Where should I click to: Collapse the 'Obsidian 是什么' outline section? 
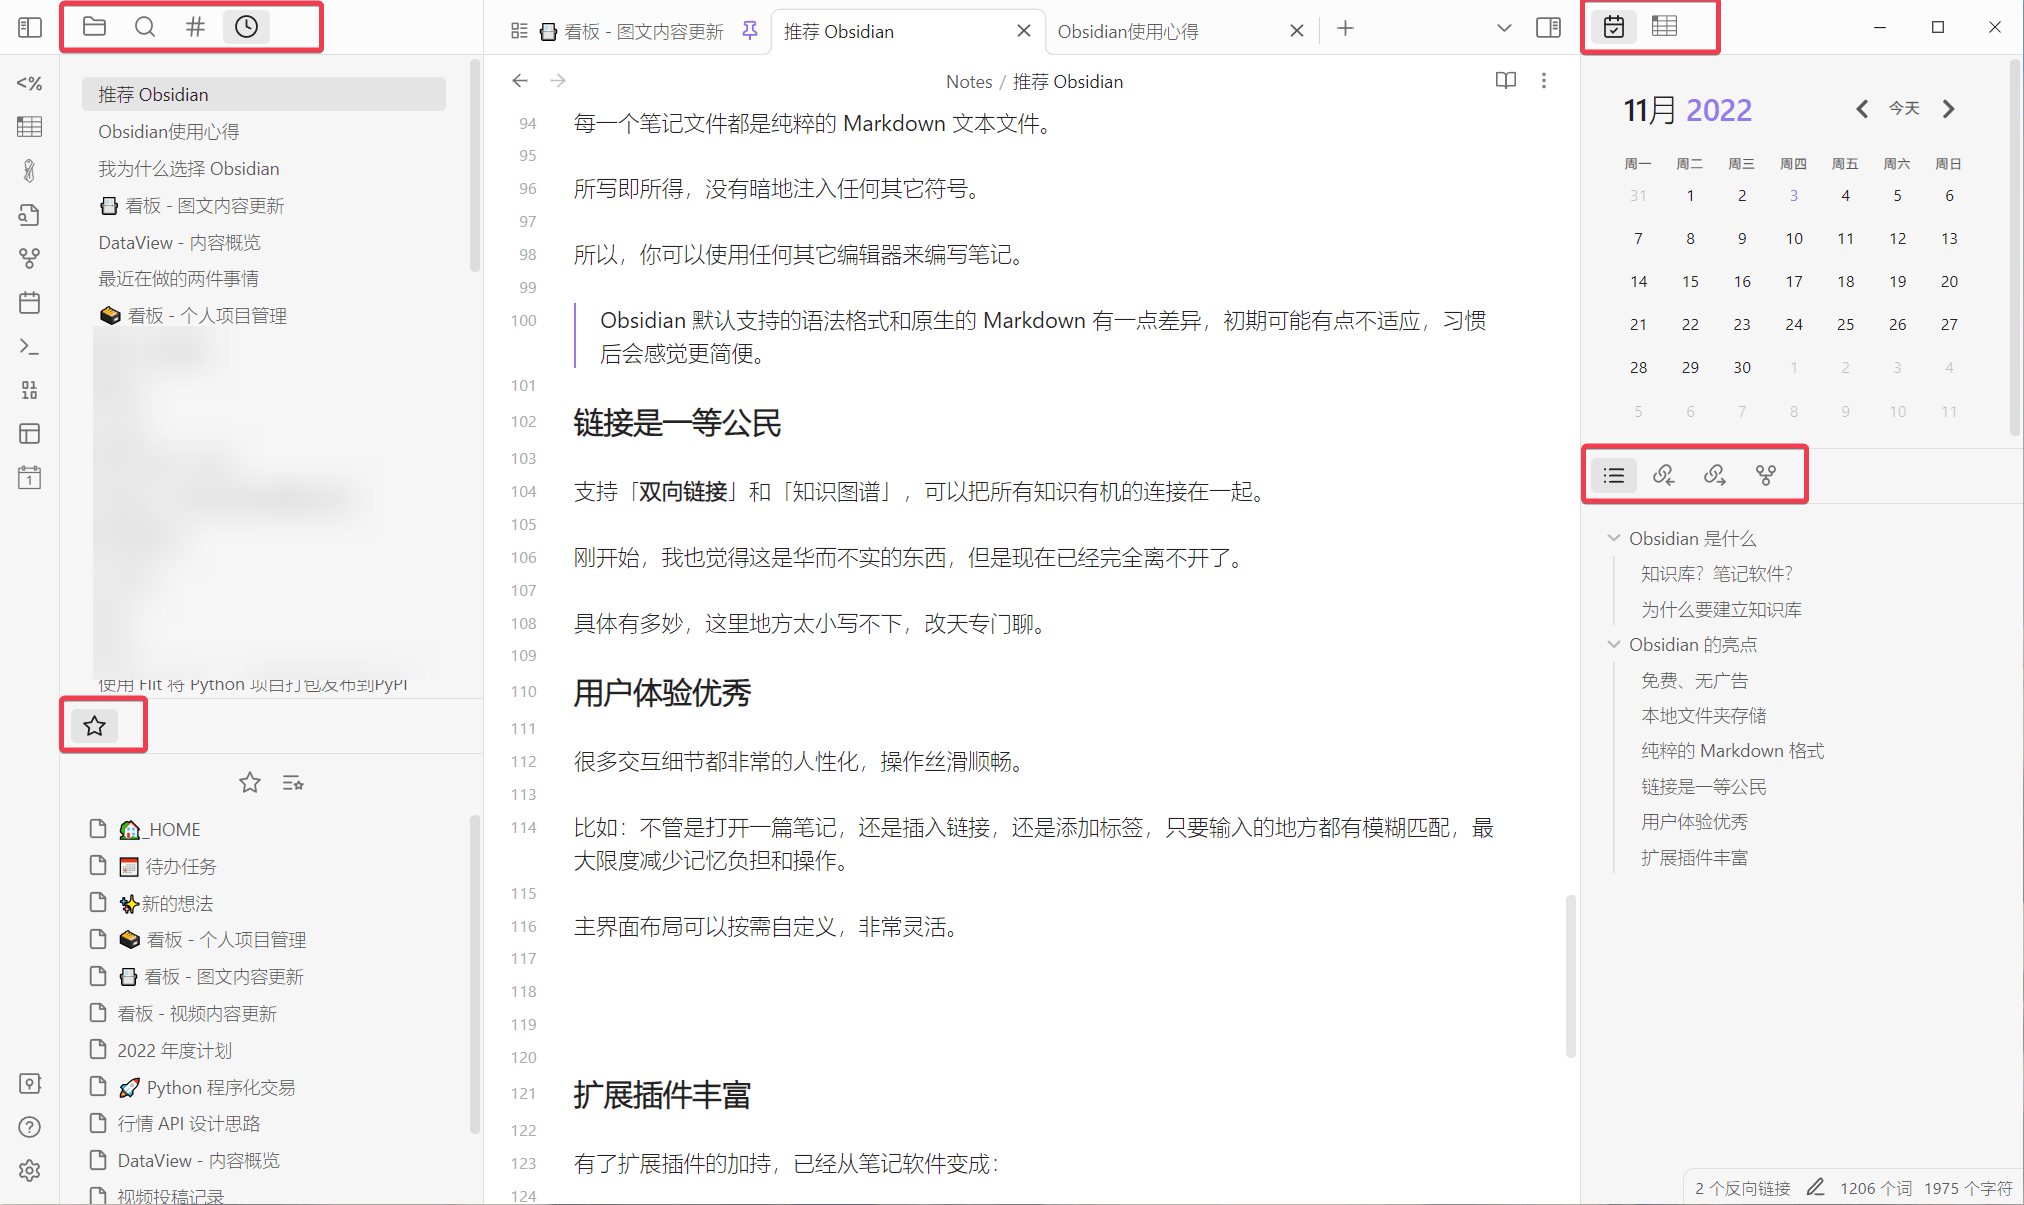pyautogui.click(x=1613, y=538)
